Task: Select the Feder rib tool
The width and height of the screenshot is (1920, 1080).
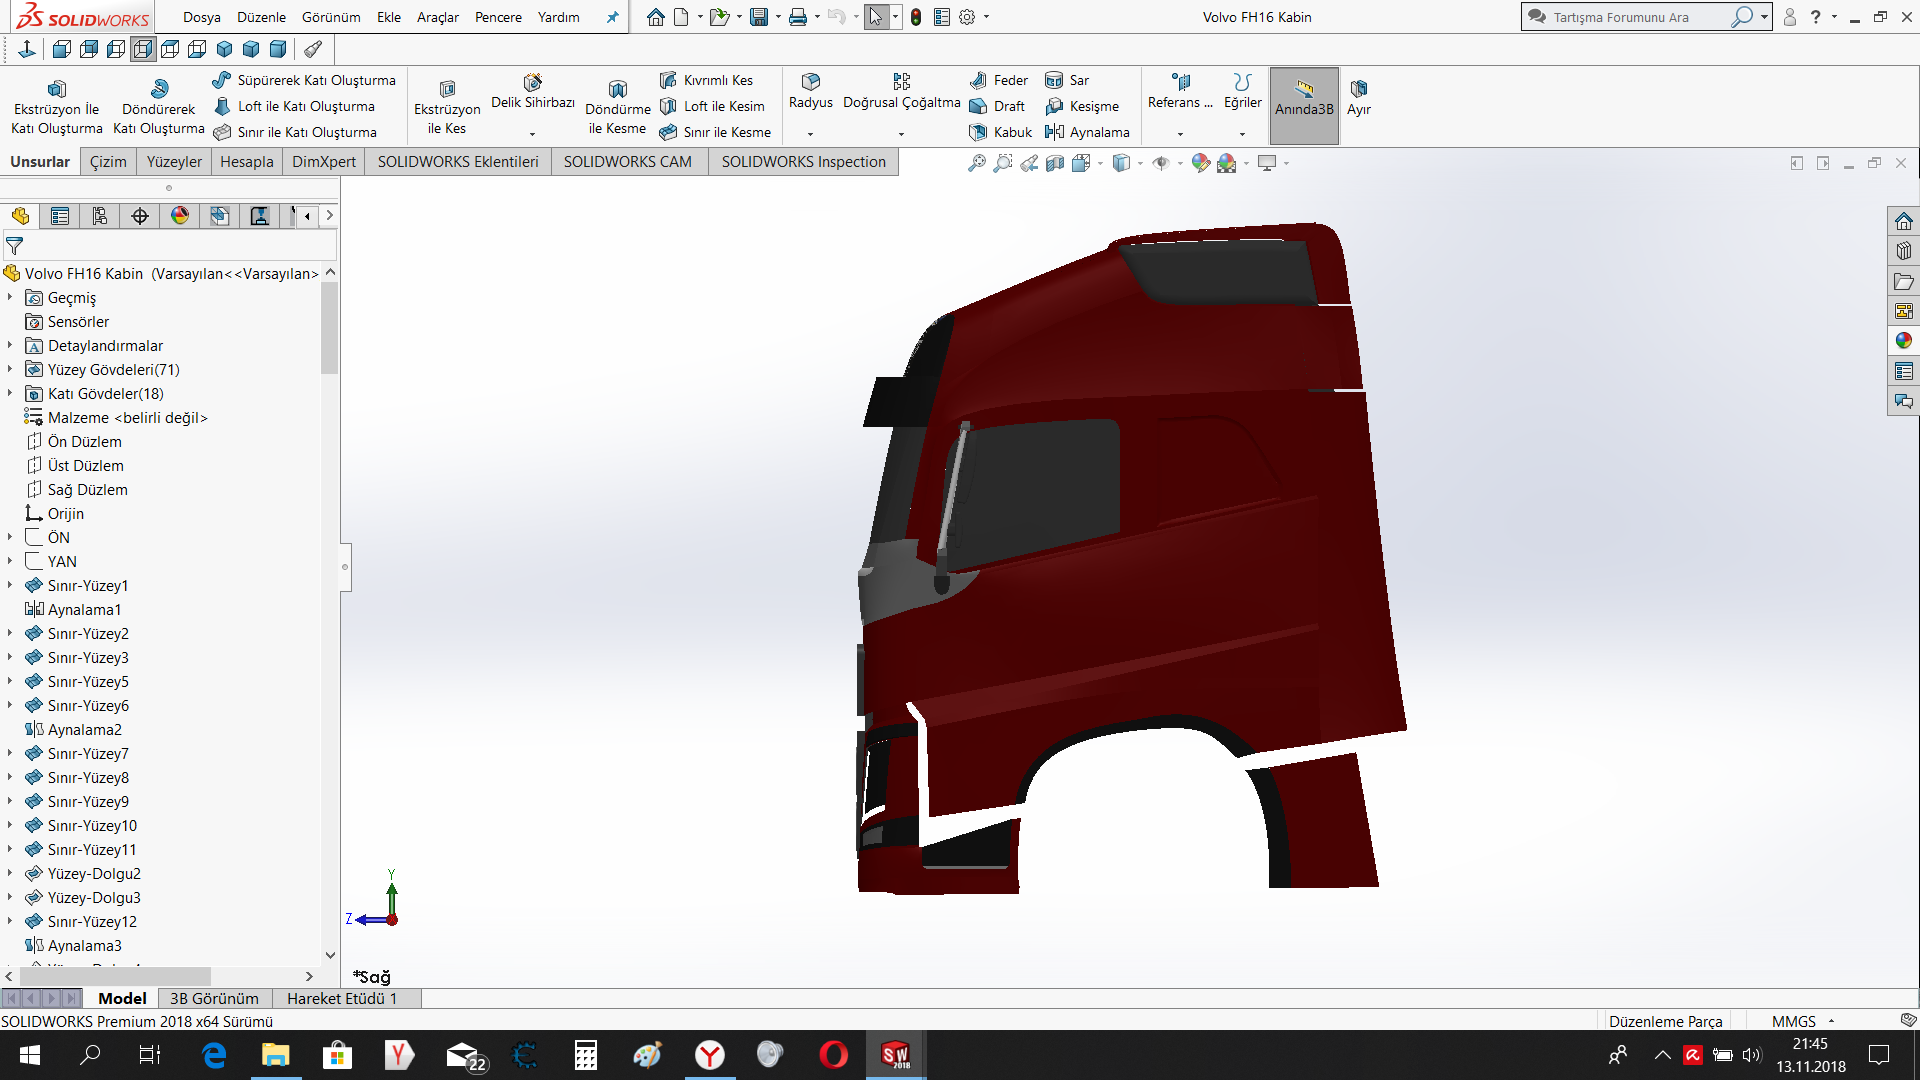Action: click(998, 80)
